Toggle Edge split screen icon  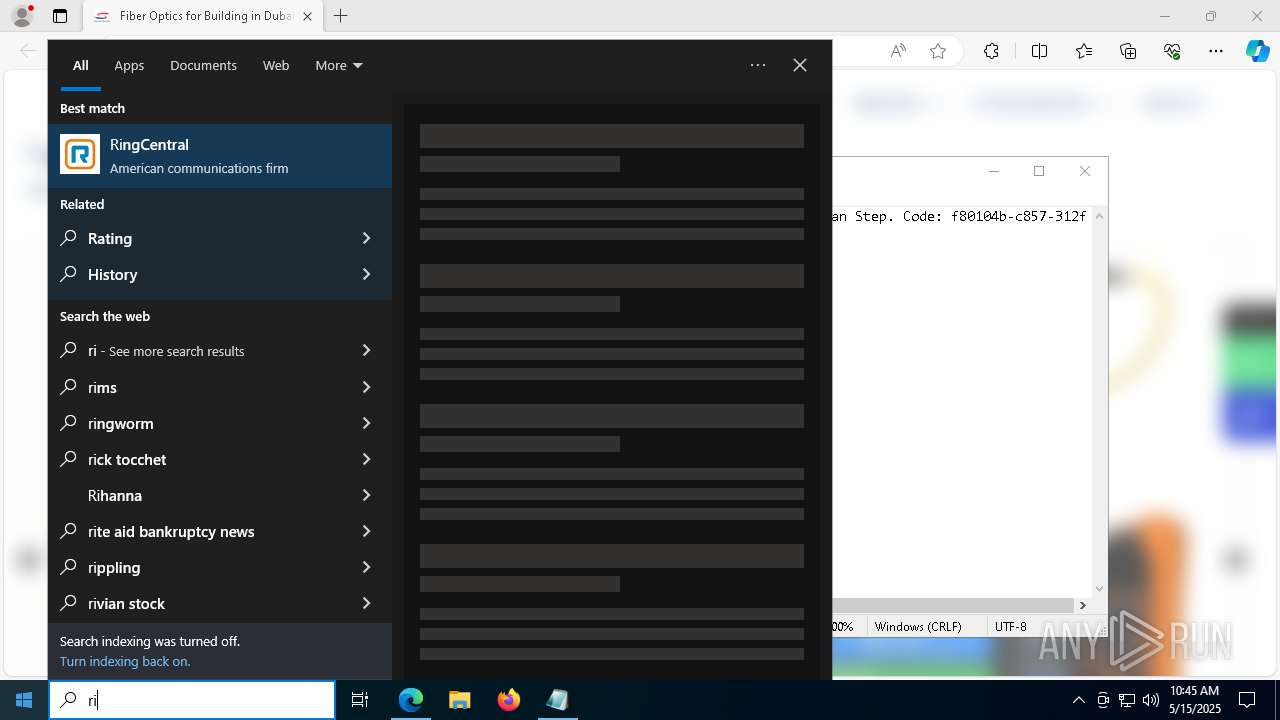[x=1039, y=51]
